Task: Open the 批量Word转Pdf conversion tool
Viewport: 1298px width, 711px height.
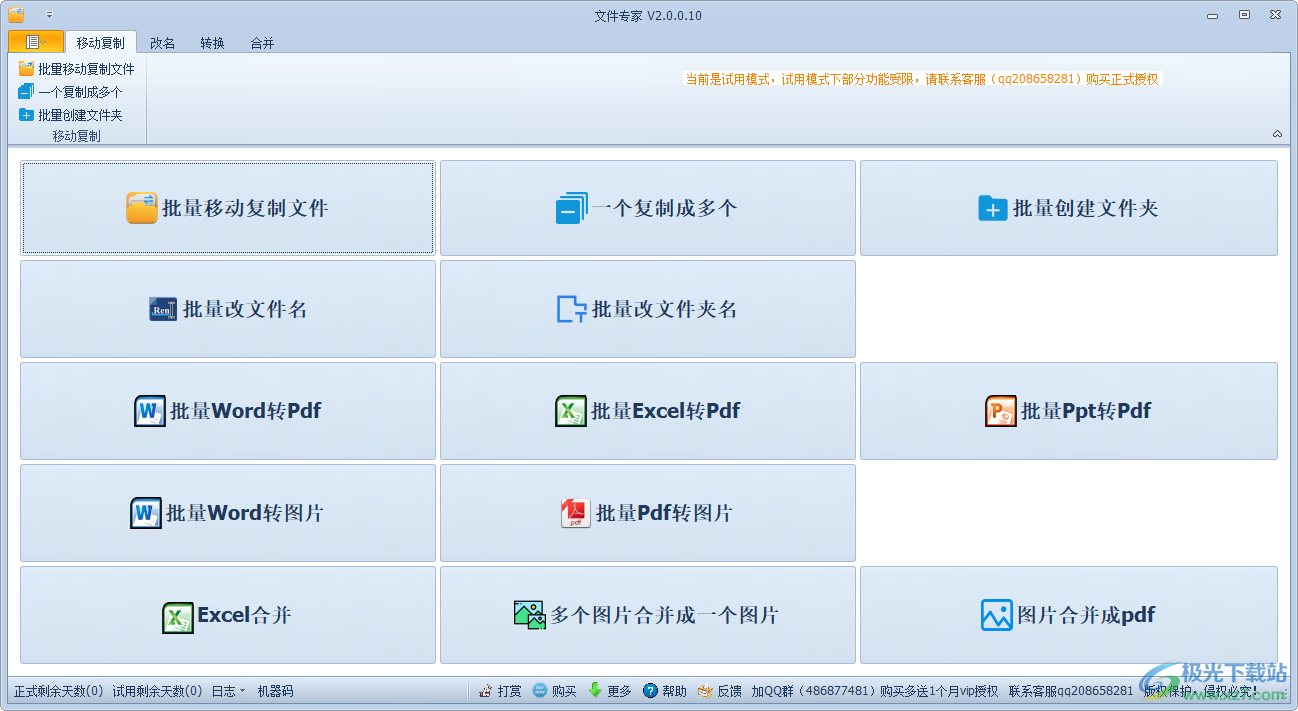Action: 227,410
